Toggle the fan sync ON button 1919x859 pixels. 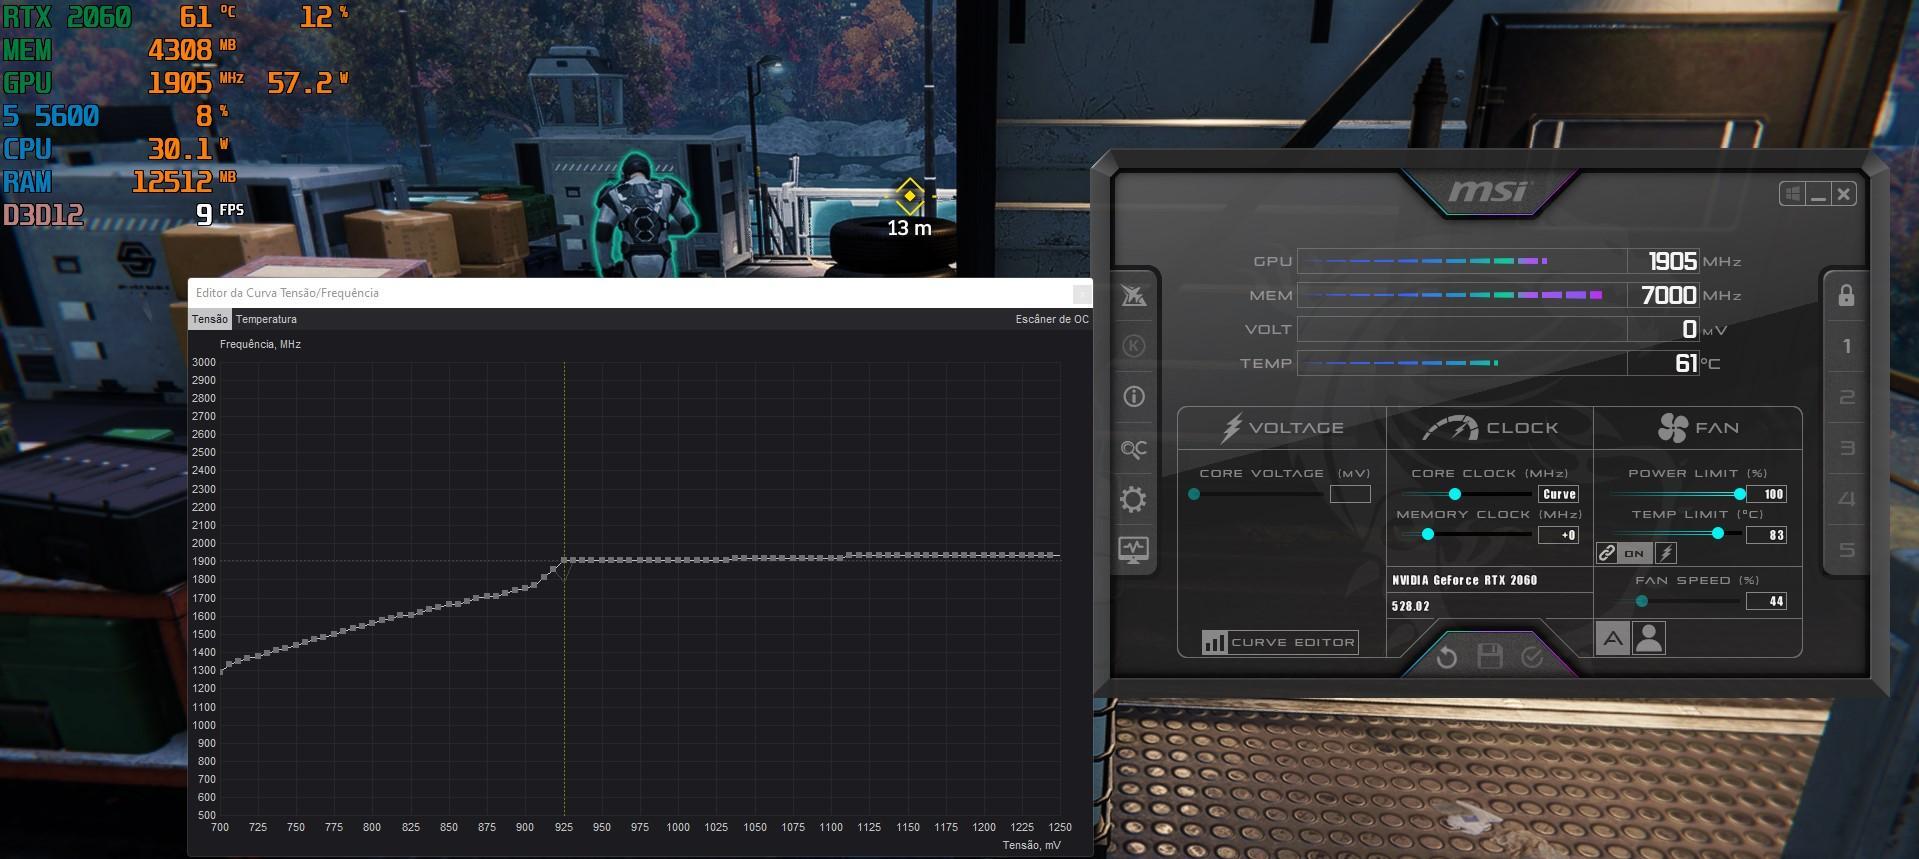click(x=1635, y=553)
